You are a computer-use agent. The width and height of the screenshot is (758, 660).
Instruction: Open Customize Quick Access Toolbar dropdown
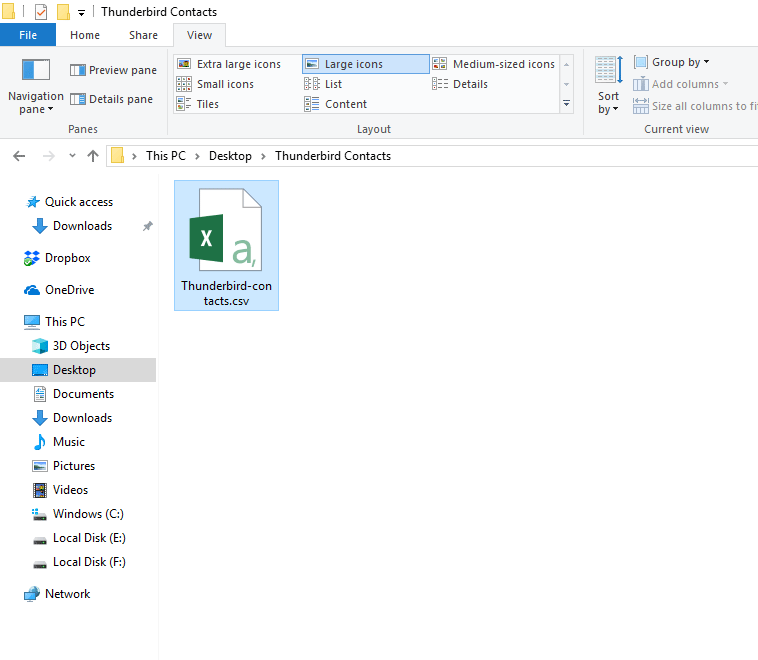coord(81,13)
